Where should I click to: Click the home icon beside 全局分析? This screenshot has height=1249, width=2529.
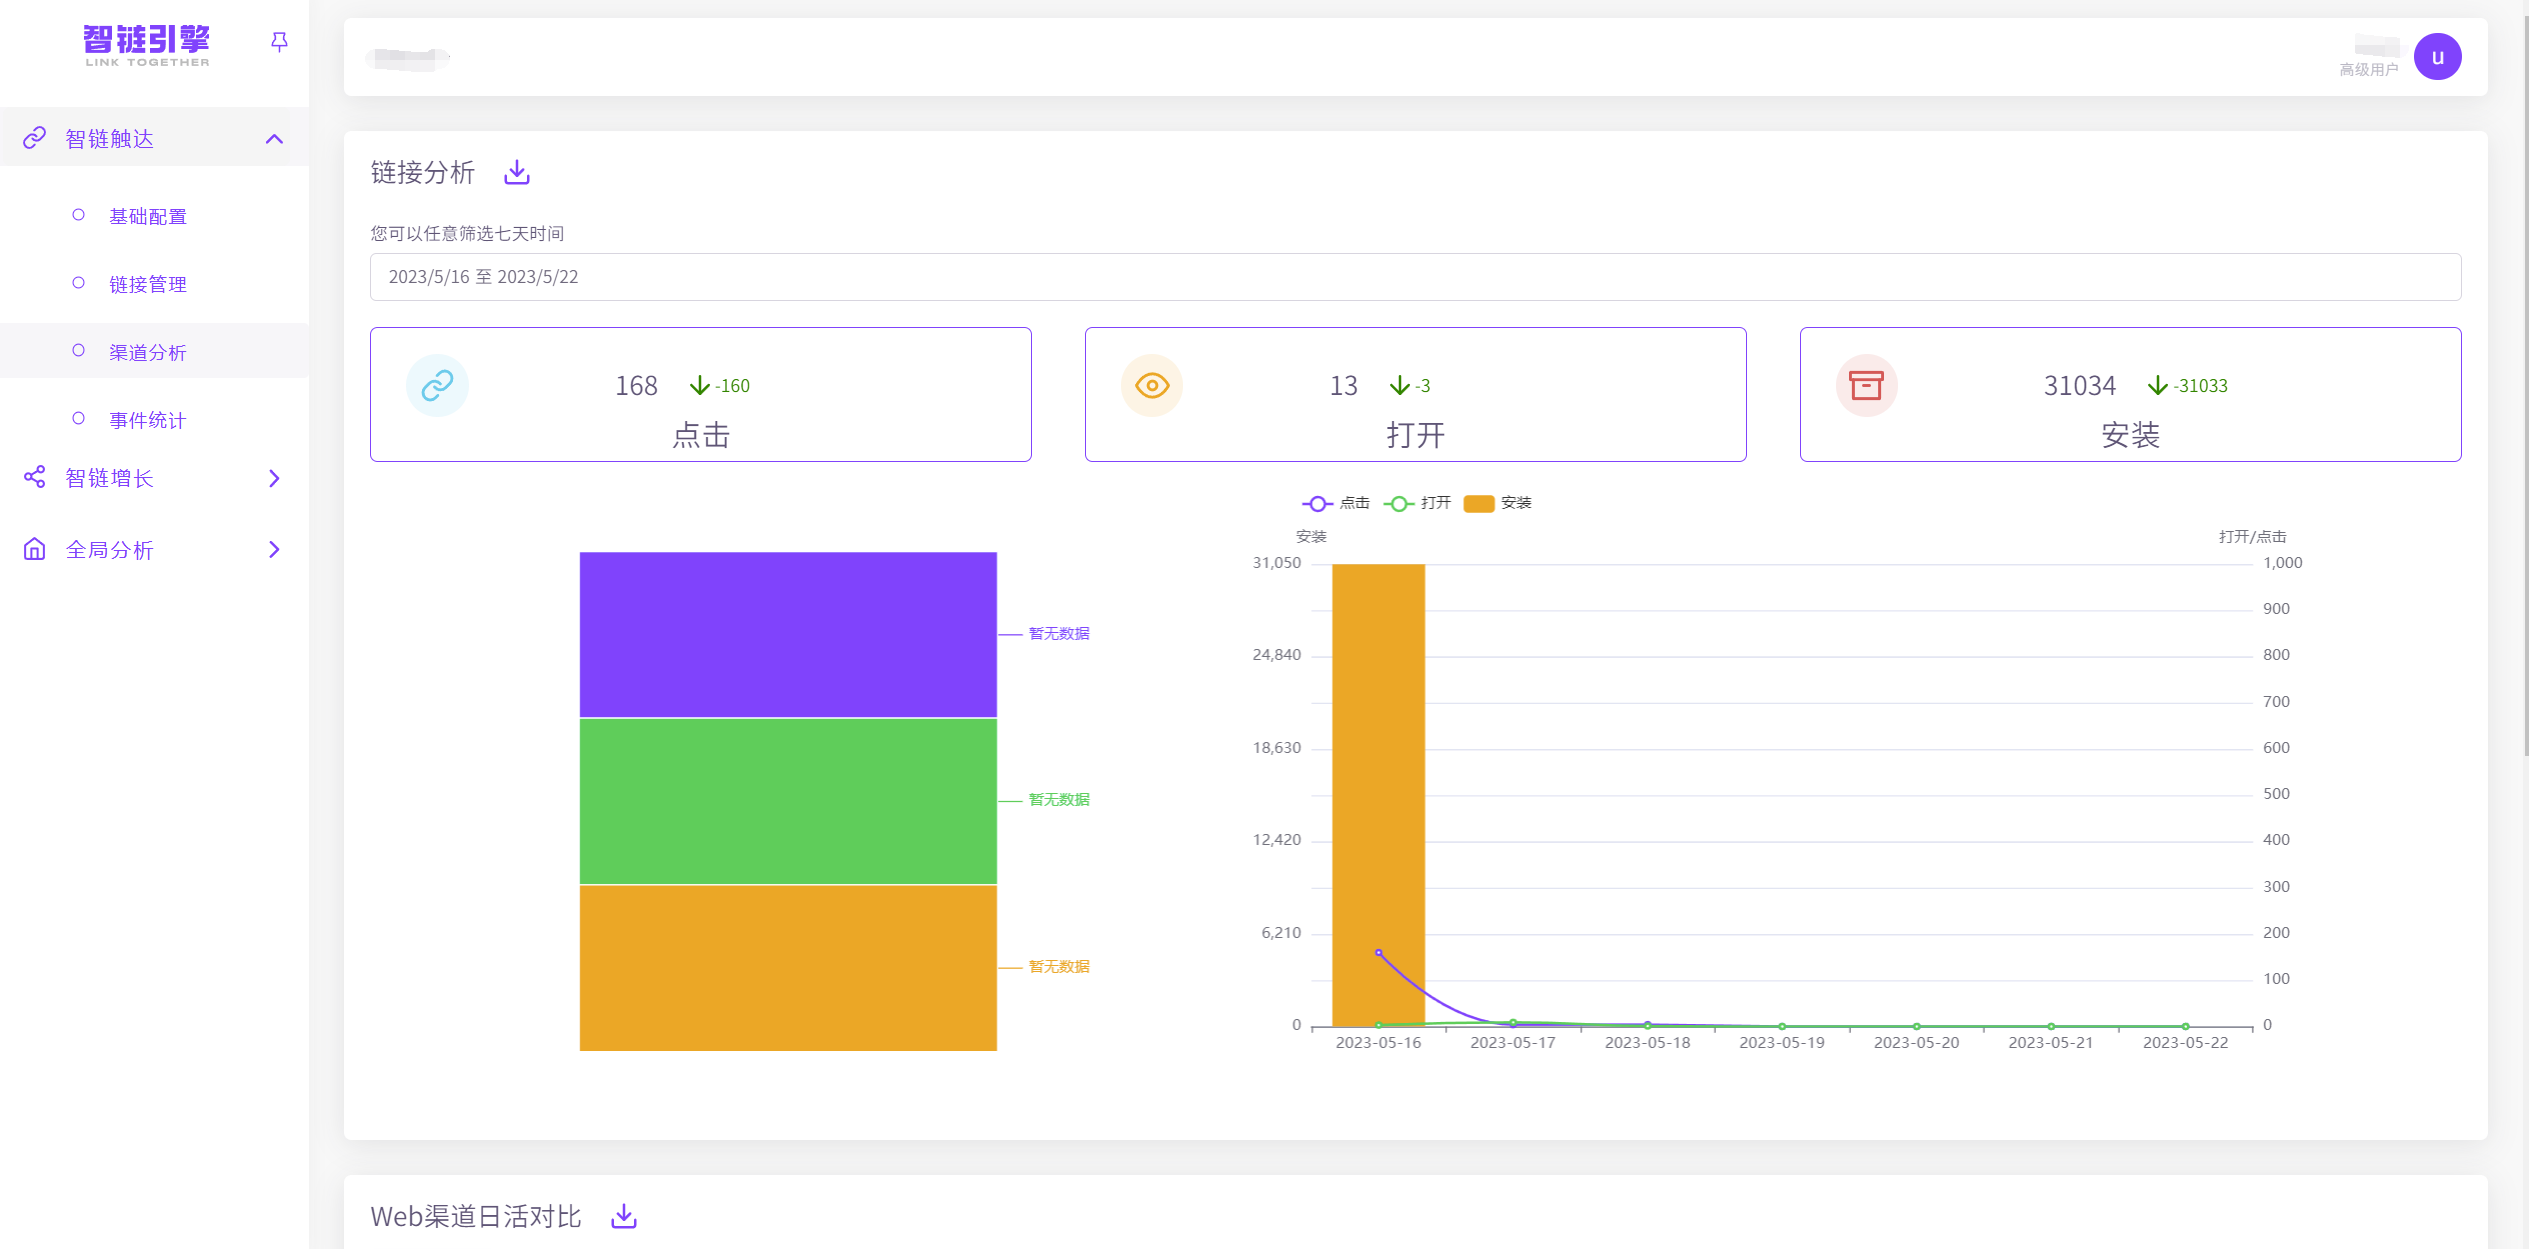[x=35, y=548]
